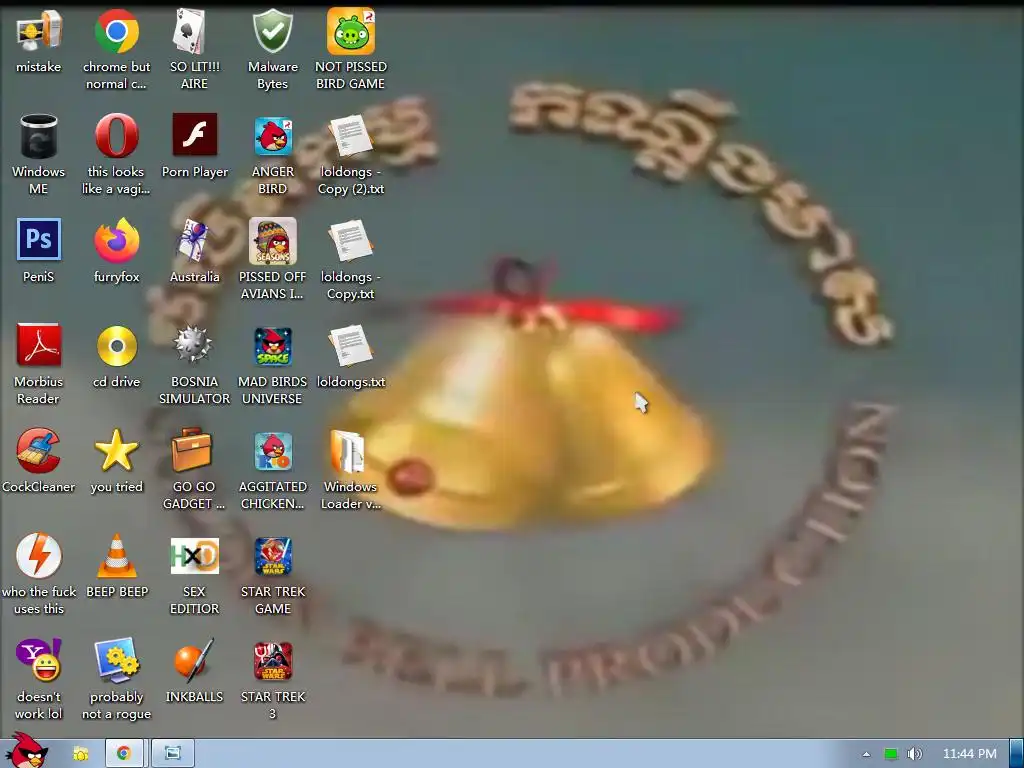Select 'loldongs - Copy (2).txt' file

[x=351, y=136]
